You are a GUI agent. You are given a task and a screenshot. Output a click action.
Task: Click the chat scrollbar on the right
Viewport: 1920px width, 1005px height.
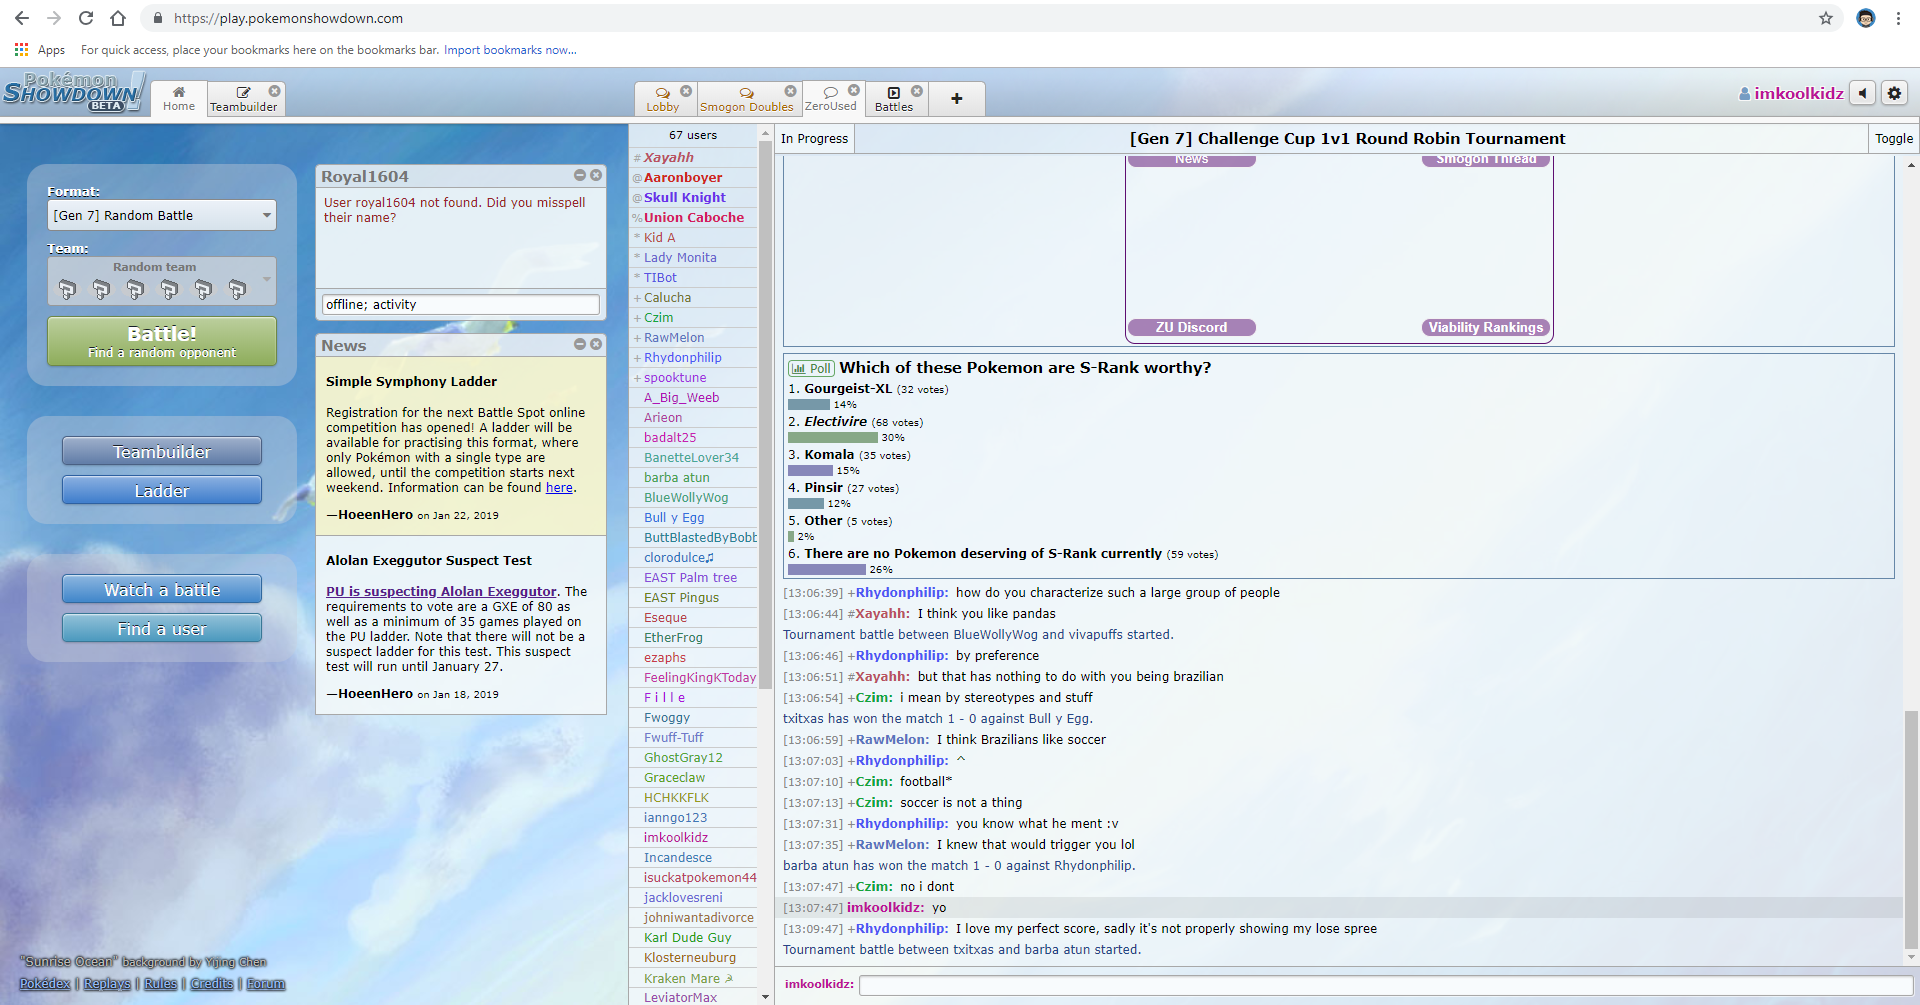[x=1911, y=830]
